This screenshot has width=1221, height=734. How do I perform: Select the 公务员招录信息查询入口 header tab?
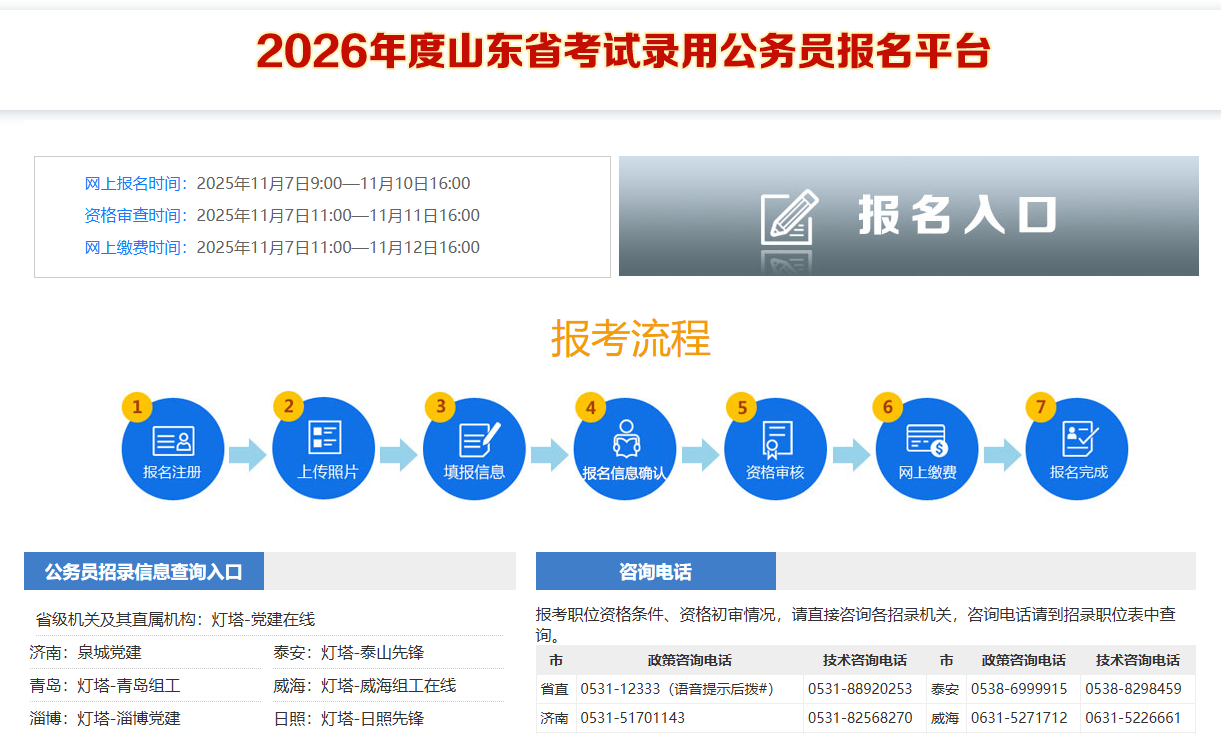[144, 572]
